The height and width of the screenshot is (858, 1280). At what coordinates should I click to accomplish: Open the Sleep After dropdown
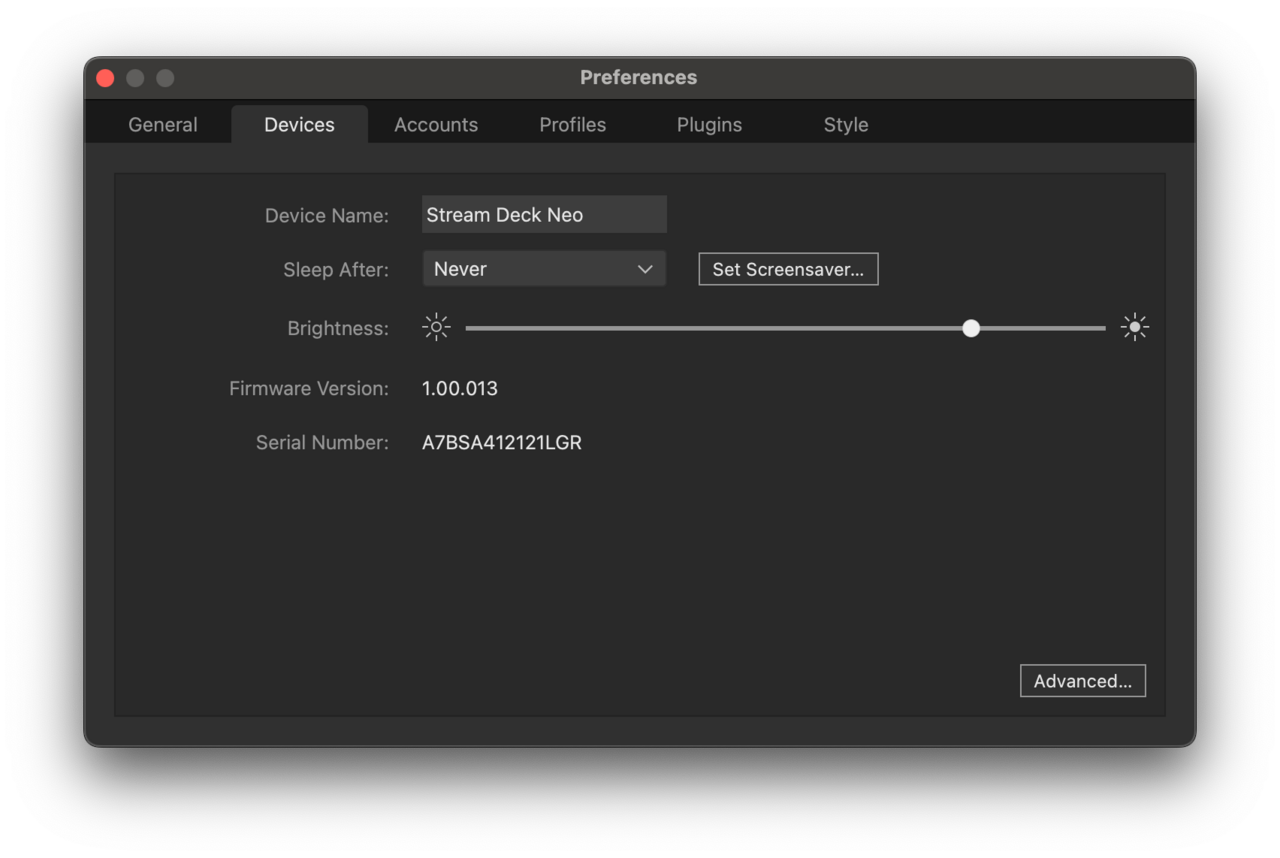point(544,269)
